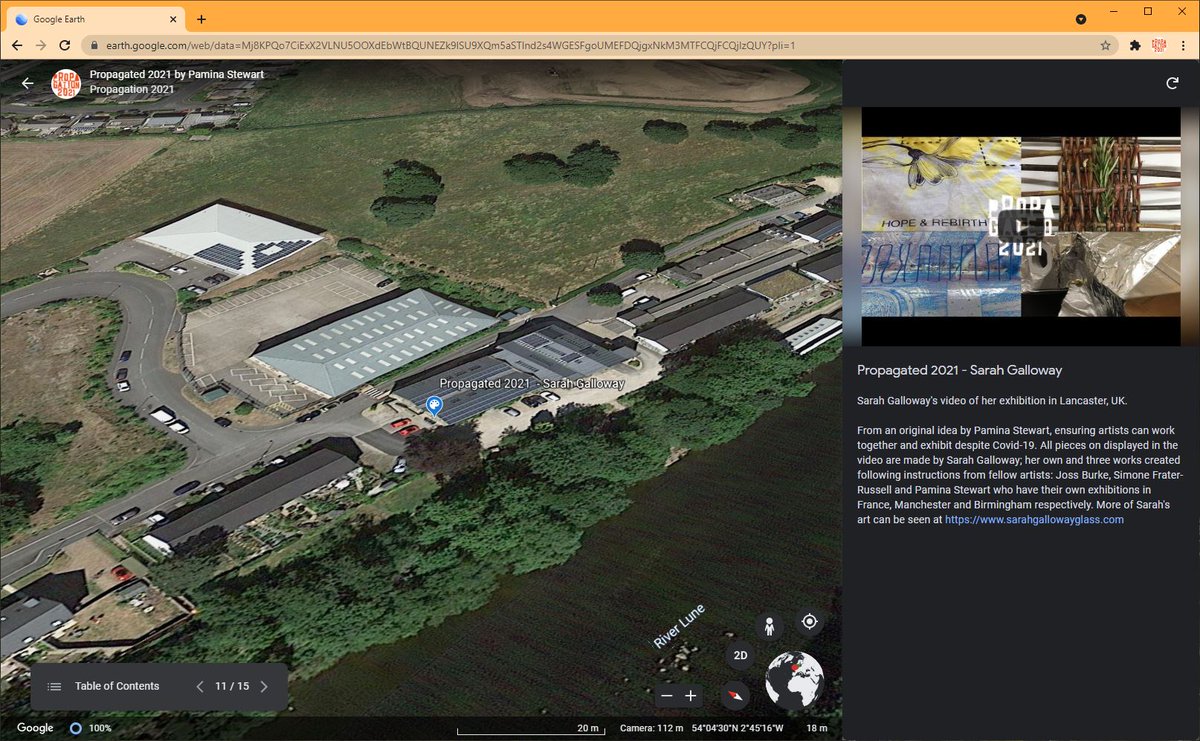Go back using the arrow in Earth header

pyautogui.click(x=27, y=83)
